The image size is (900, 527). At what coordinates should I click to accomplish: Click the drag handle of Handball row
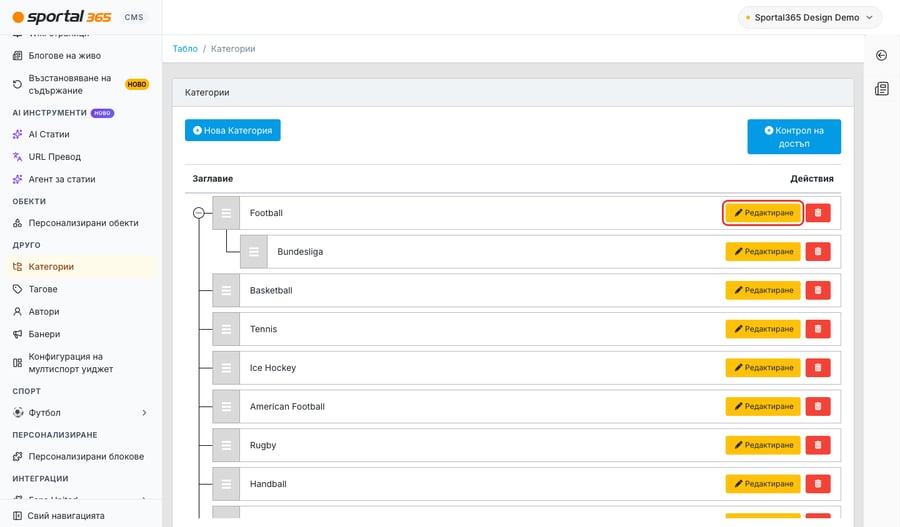[226, 484]
